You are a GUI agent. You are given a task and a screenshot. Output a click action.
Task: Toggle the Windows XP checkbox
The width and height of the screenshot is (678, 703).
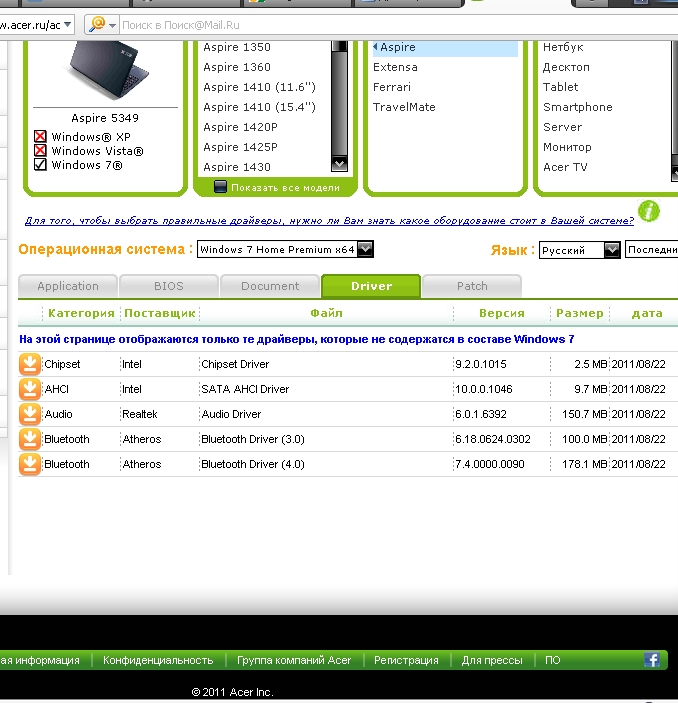(x=40, y=136)
